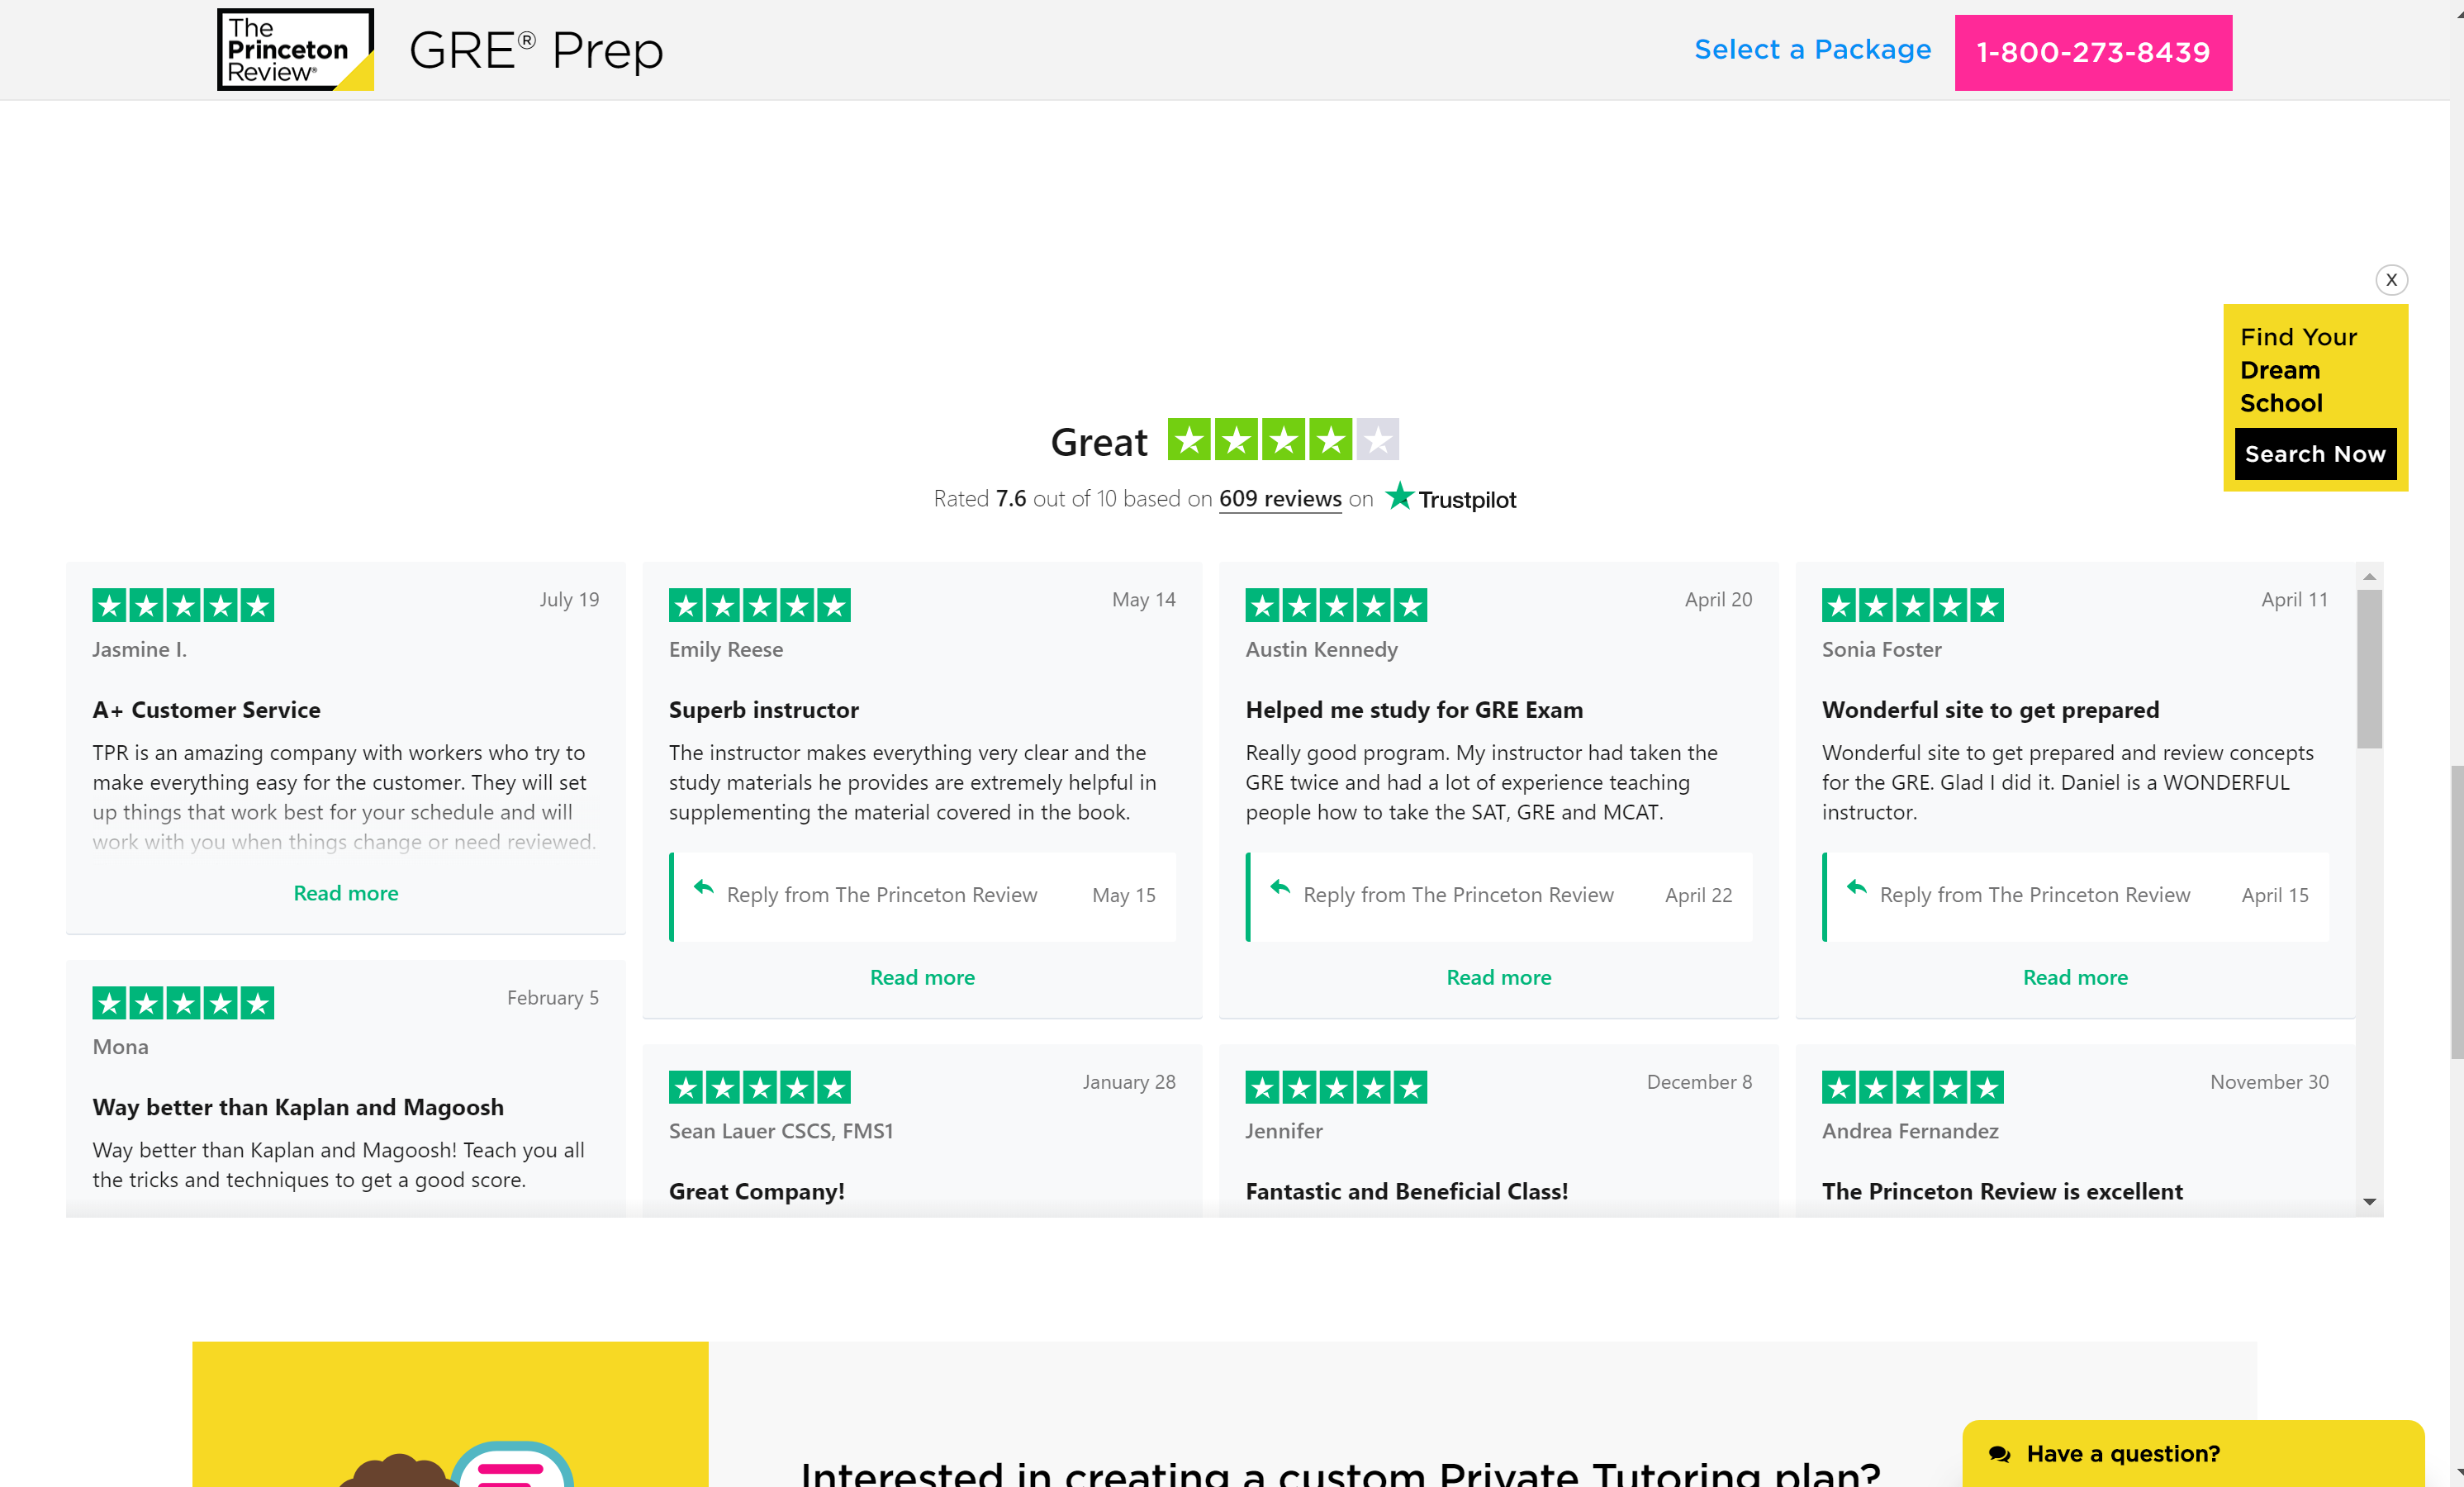The width and height of the screenshot is (2464, 1487).
Task: Expand Sonia Foster review with Read more
Action: point(2075,977)
